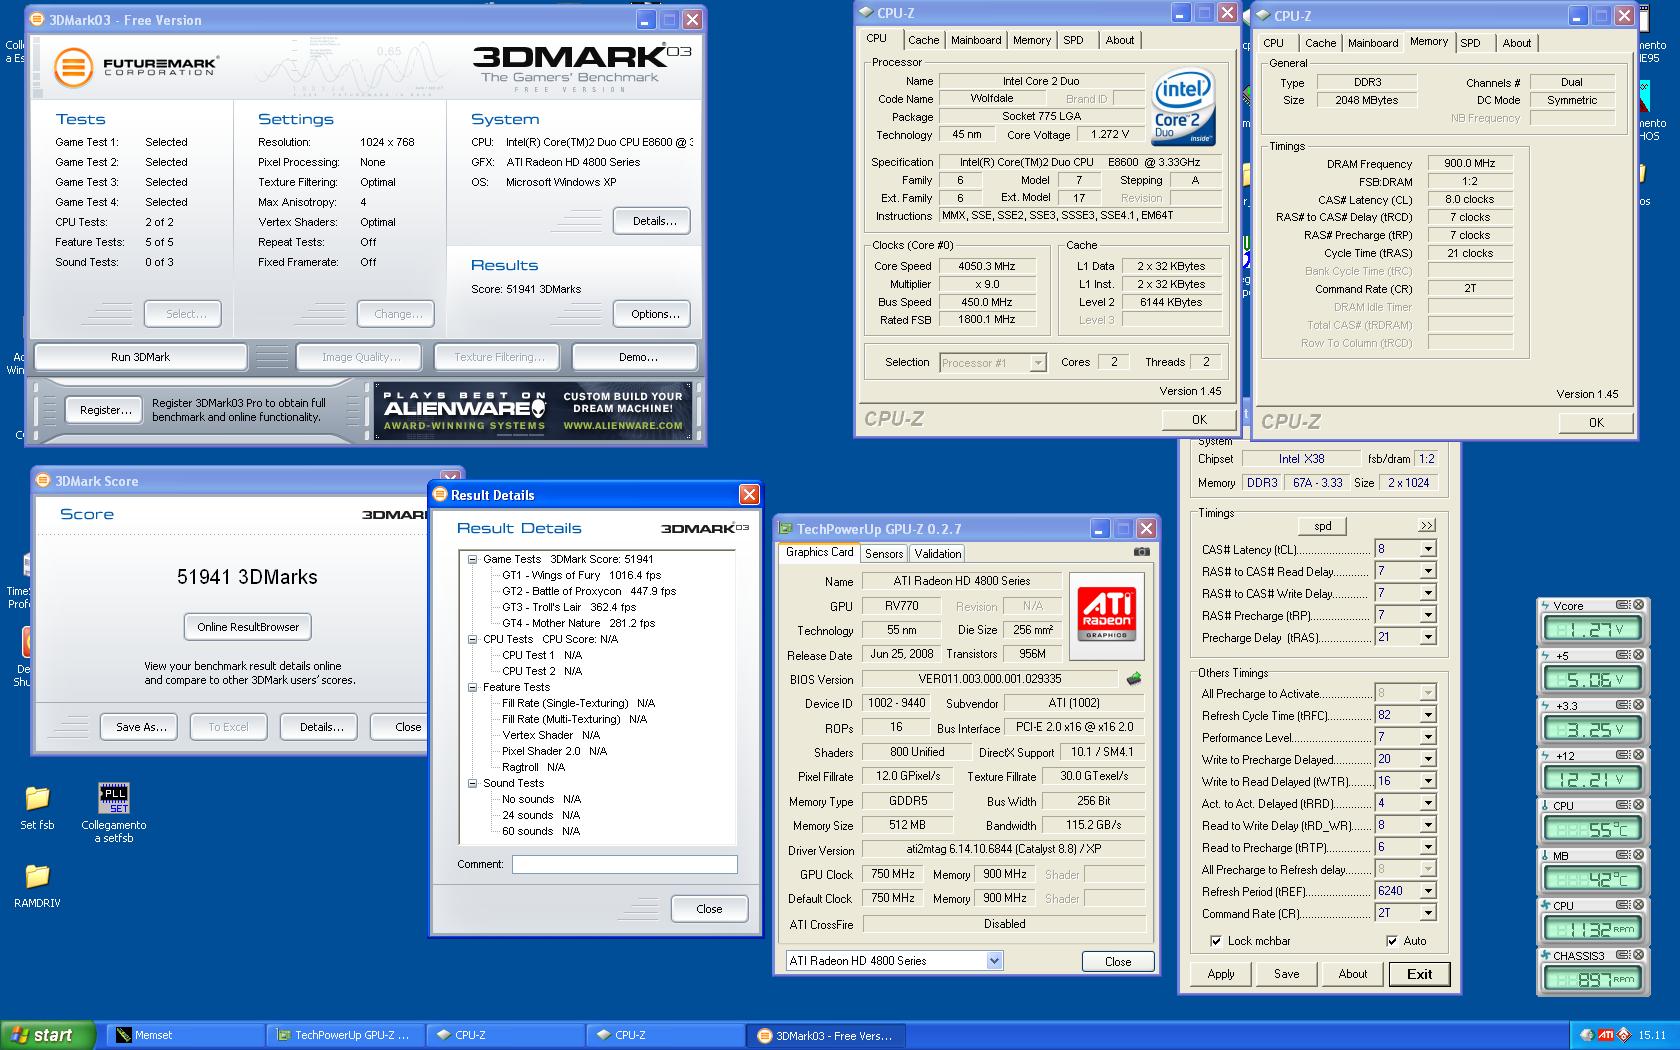1680x1050 pixels.
Task: Open Cache tab in CPU-Z processor window
Action: pos(923,40)
